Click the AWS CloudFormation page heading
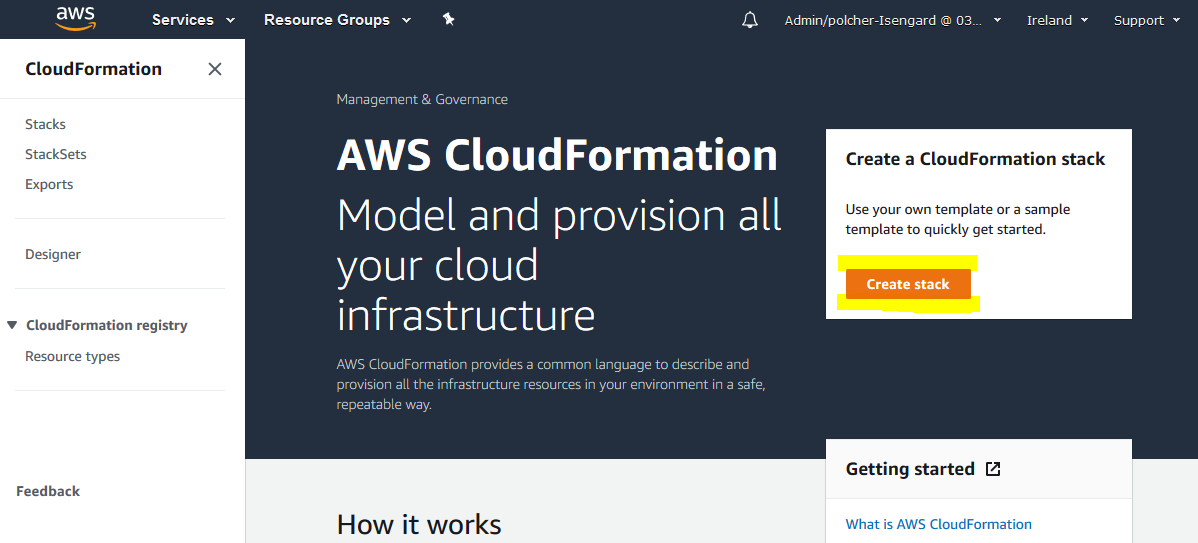 (557, 156)
